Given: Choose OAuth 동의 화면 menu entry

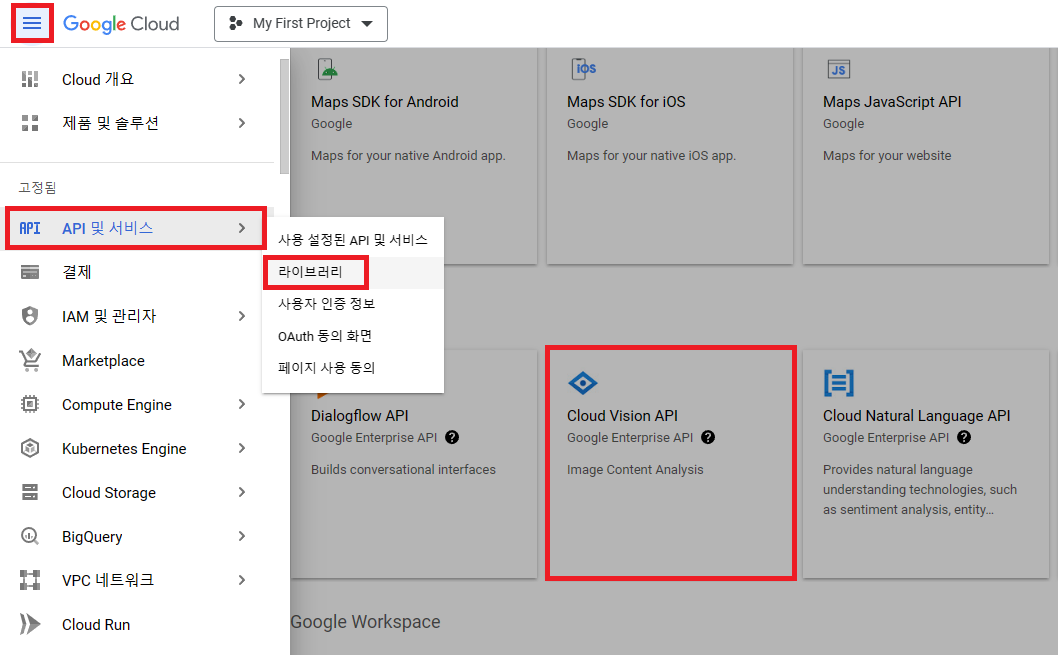Looking at the screenshot, I should 325,336.
